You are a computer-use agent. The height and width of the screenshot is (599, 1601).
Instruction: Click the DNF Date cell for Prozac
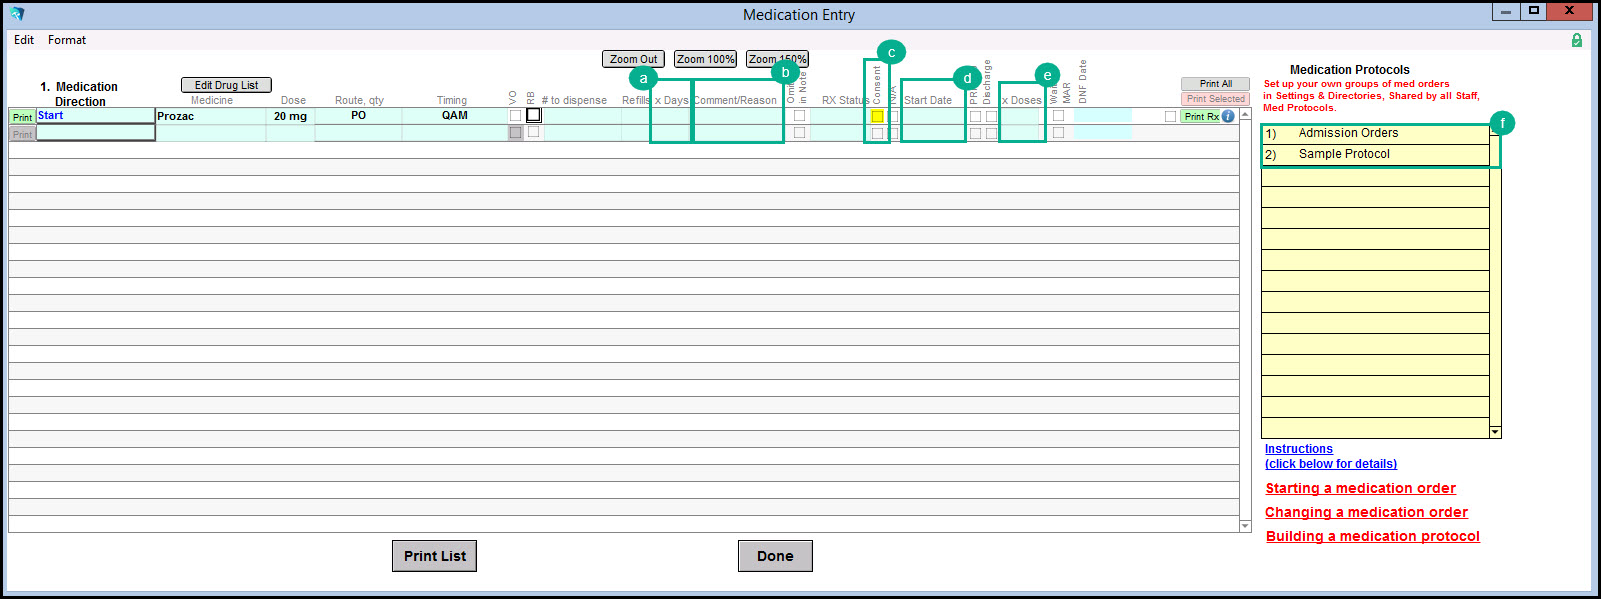coord(1102,116)
